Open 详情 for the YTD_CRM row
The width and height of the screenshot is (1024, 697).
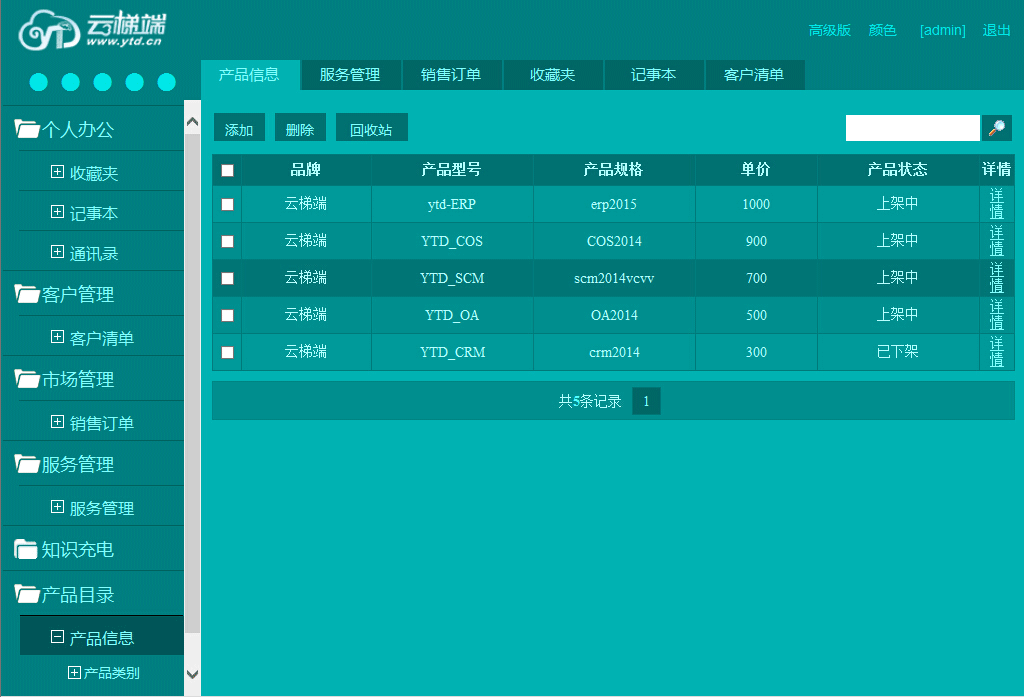pyautogui.click(x=997, y=352)
